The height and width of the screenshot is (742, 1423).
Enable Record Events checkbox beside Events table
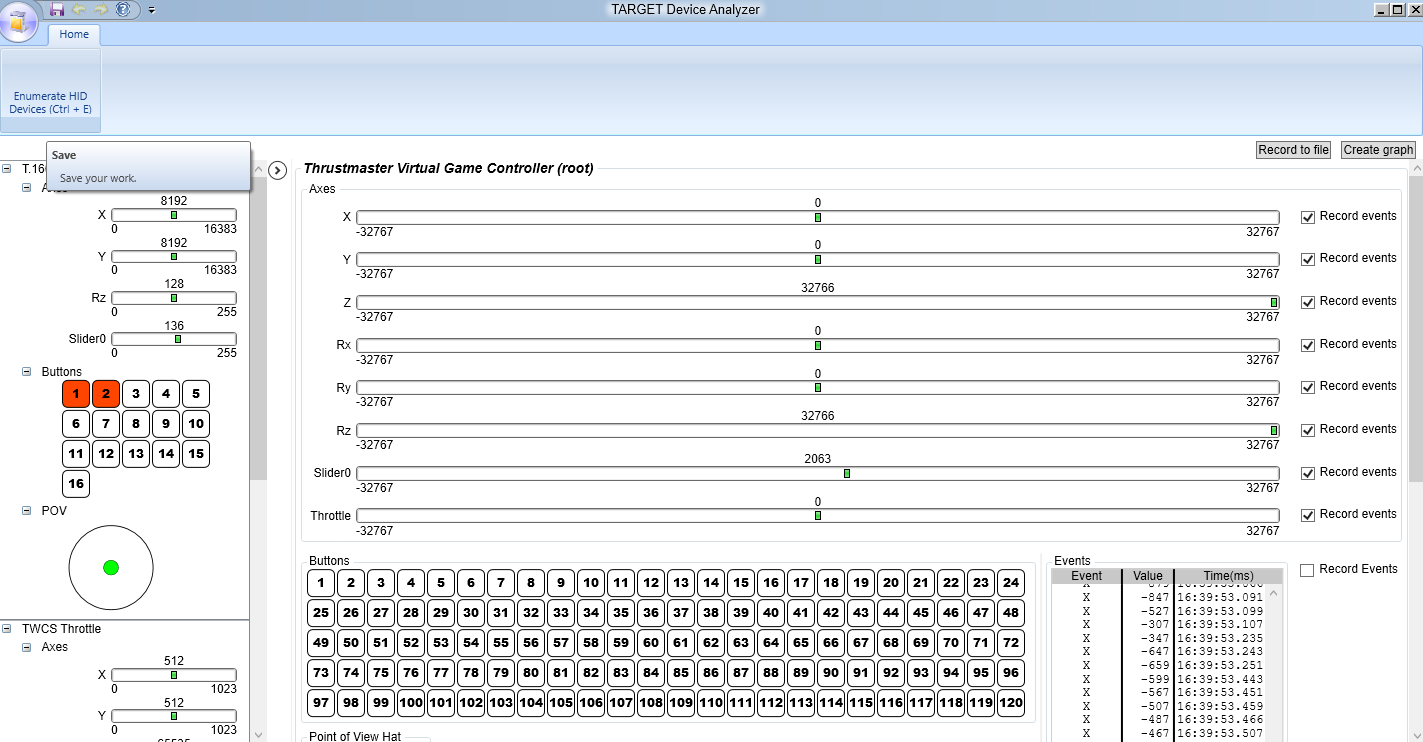[1307, 570]
